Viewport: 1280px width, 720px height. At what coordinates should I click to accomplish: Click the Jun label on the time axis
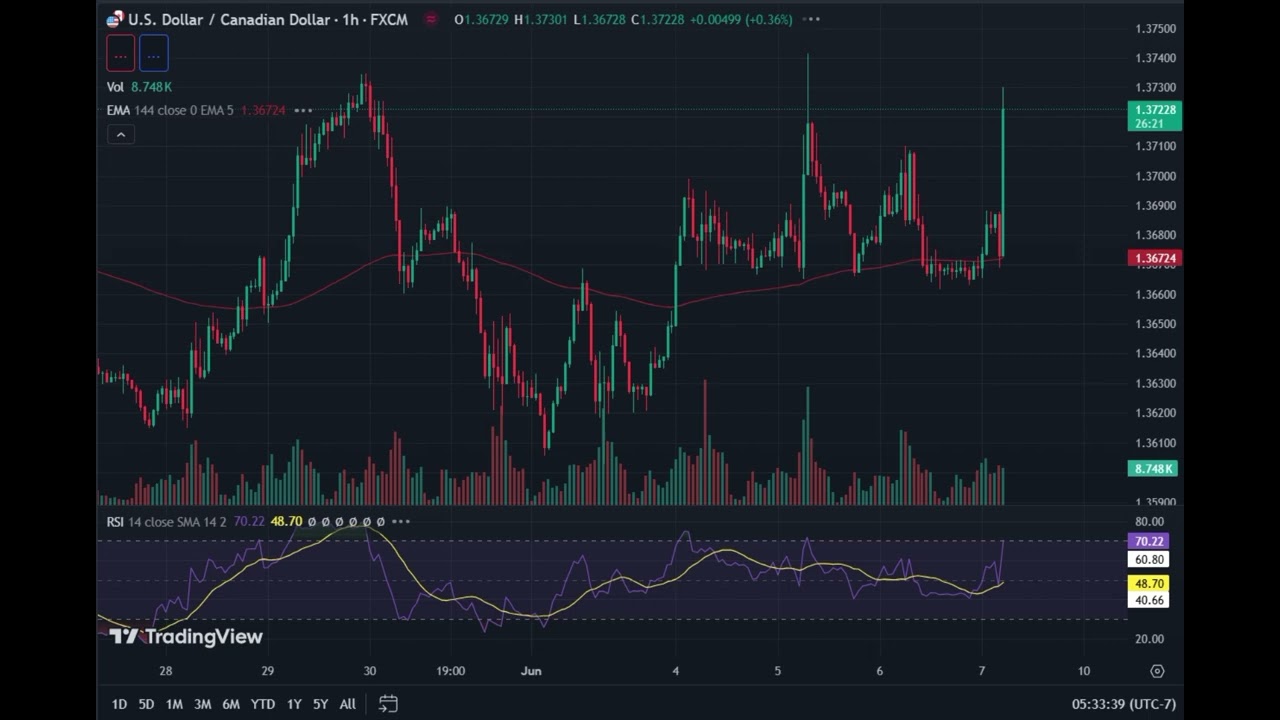click(531, 671)
